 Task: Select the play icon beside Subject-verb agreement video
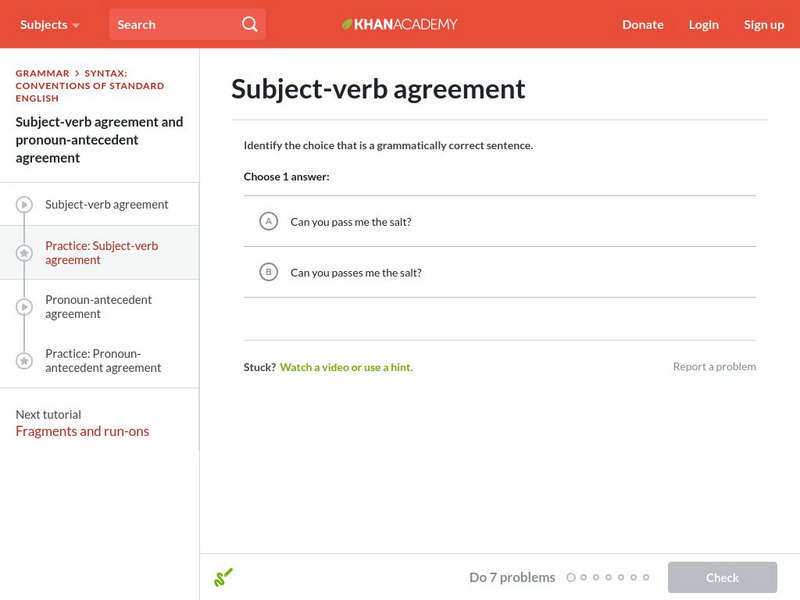[x=24, y=204]
